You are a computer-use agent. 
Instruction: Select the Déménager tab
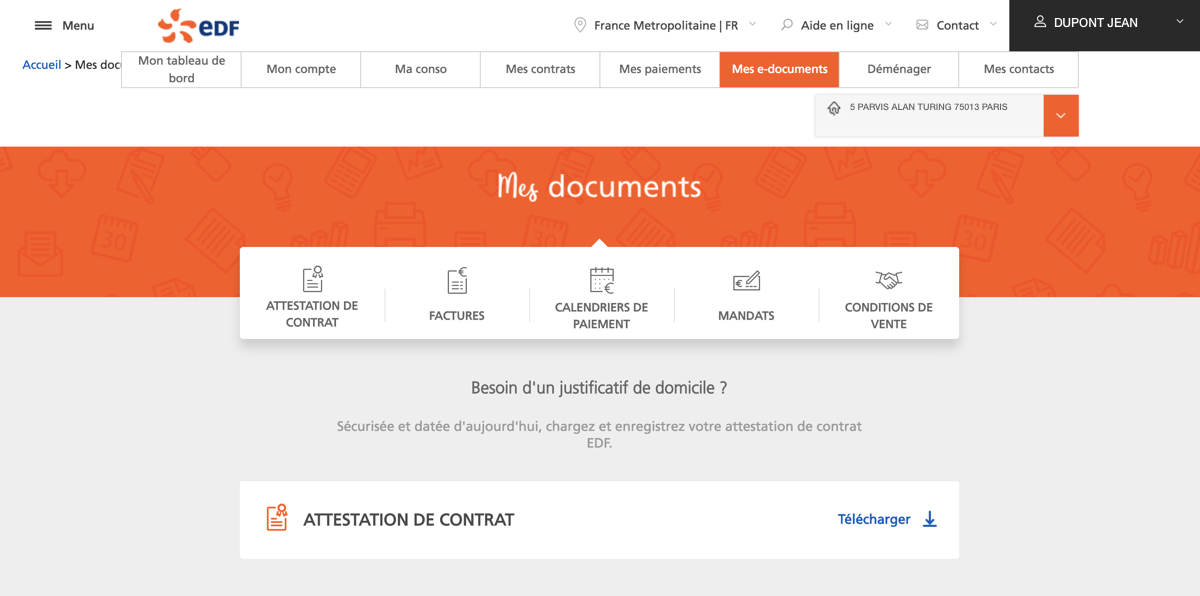(898, 69)
